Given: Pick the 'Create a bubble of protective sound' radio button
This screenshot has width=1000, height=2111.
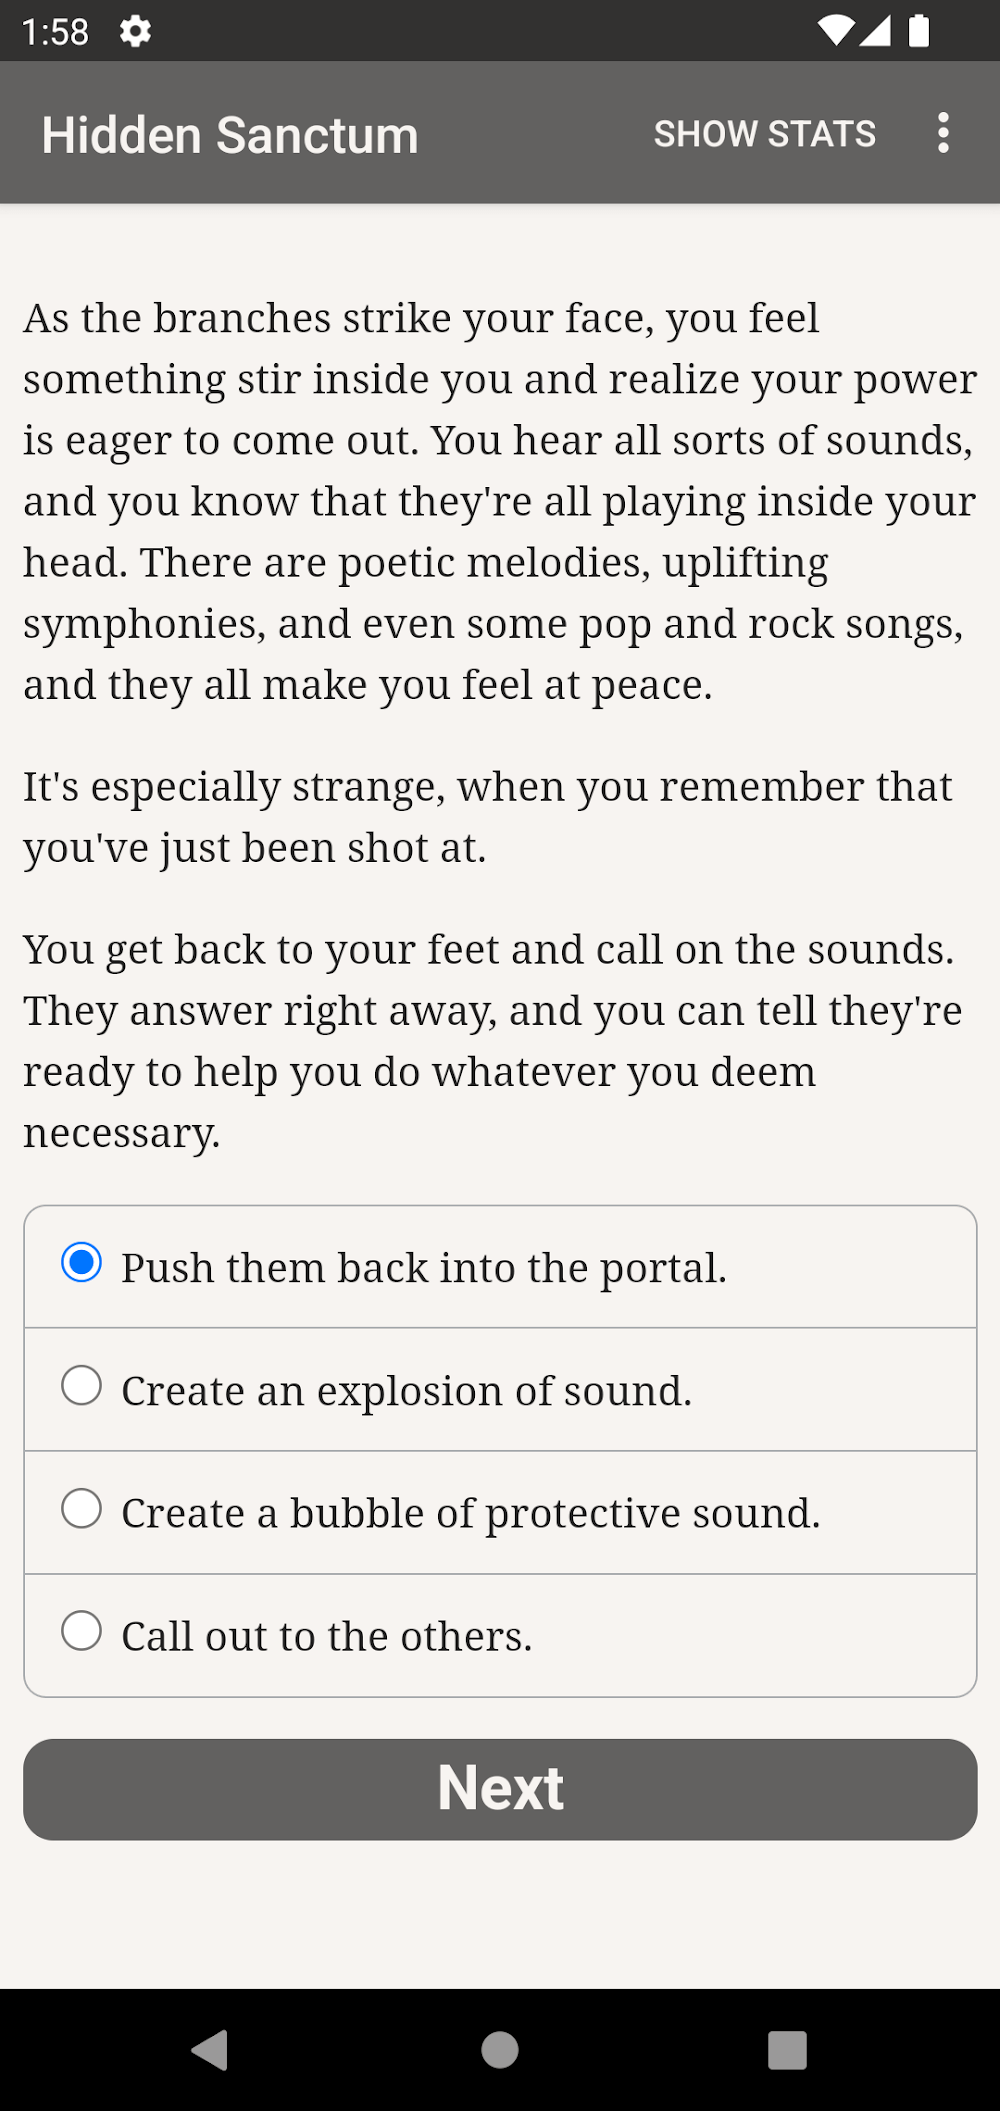Looking at the screenshot, I should coord(82,1509).
